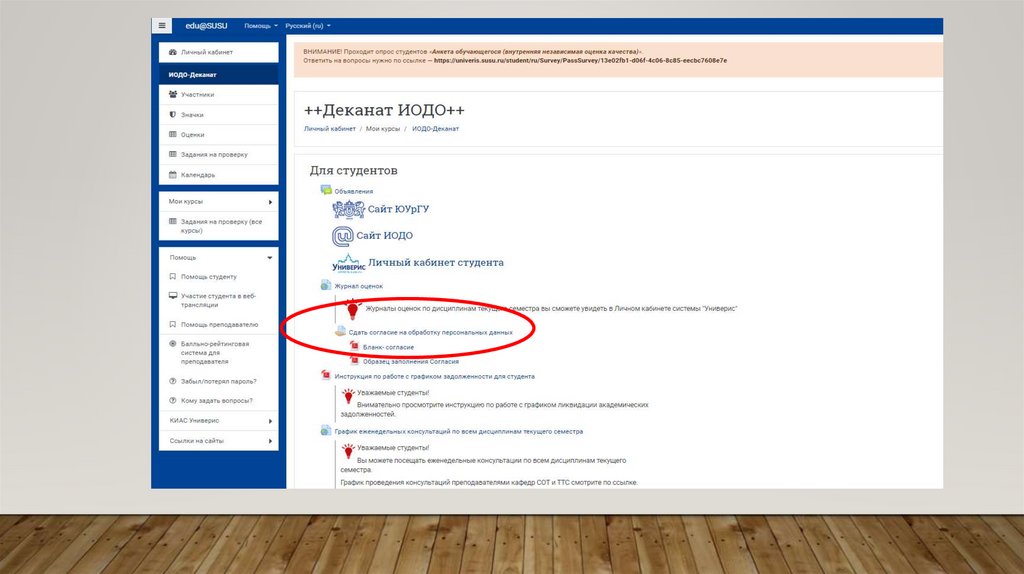Screen dimensions: 1024x574
Task: Open the Журнал оценок link
Action: click(359, 286)
